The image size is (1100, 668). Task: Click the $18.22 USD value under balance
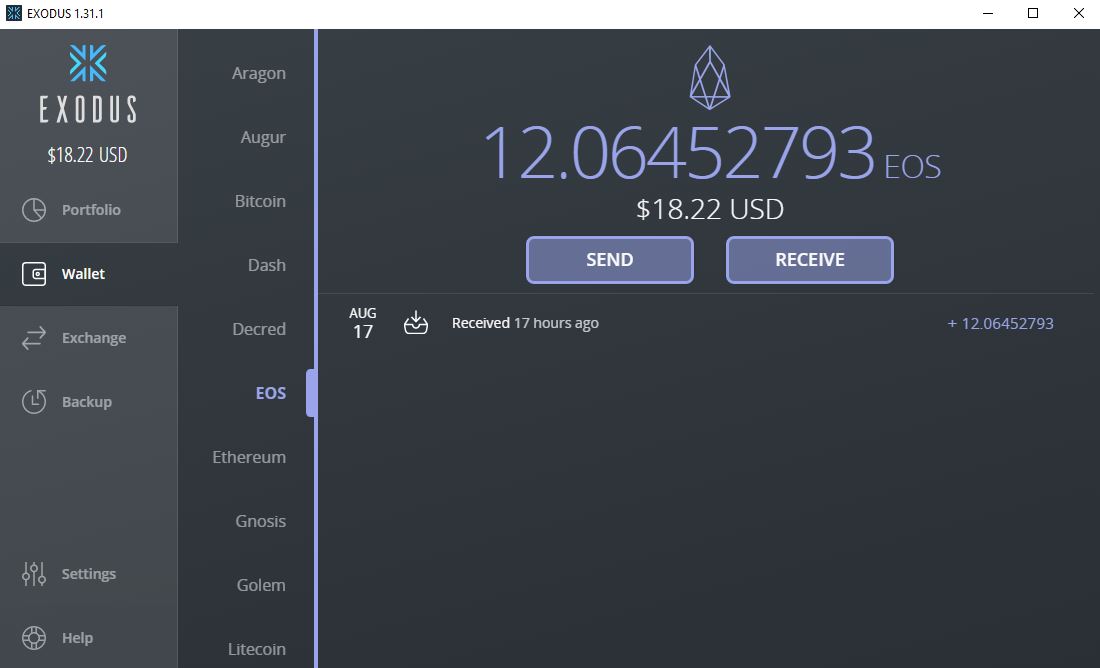(x=710, y=209)
